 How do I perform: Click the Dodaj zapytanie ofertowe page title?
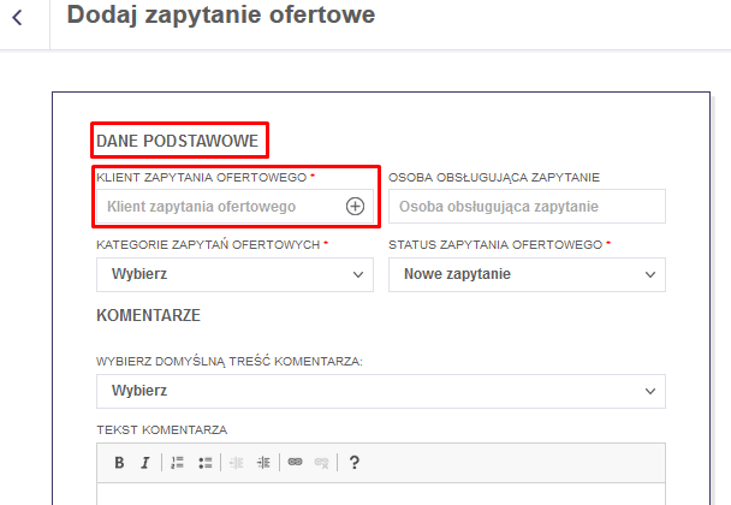pos(221,15)
